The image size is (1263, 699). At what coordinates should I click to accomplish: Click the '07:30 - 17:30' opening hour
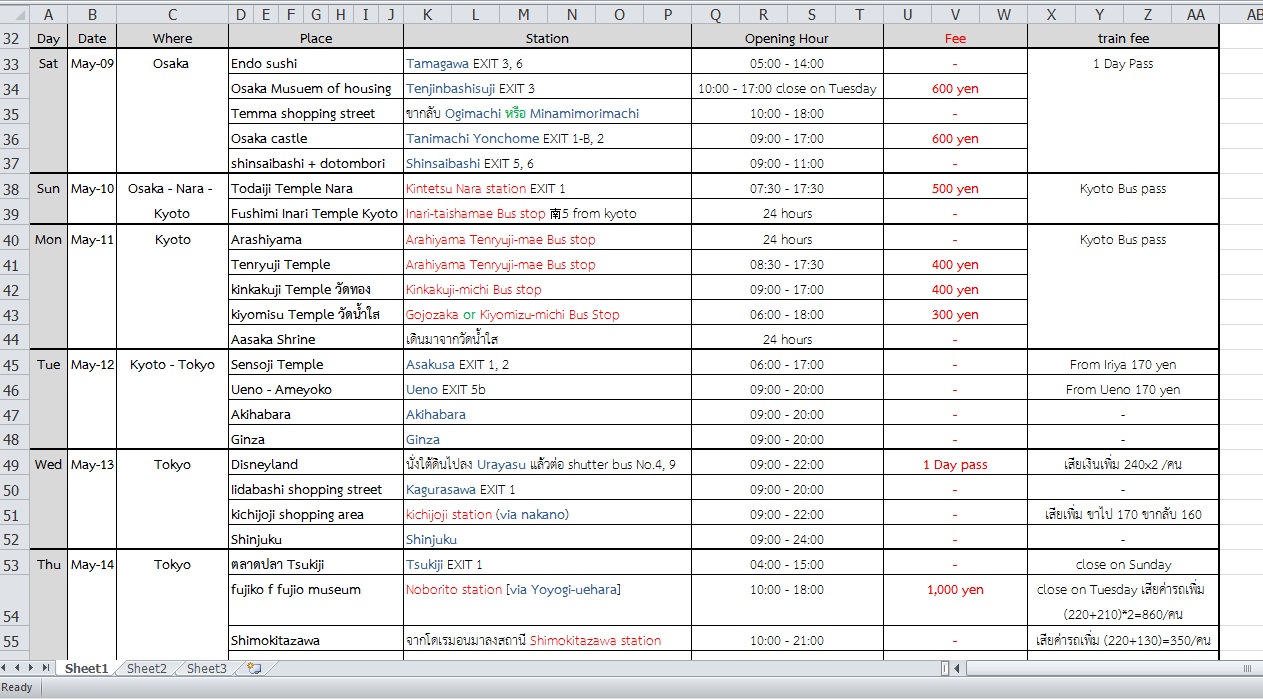point(787,188)
